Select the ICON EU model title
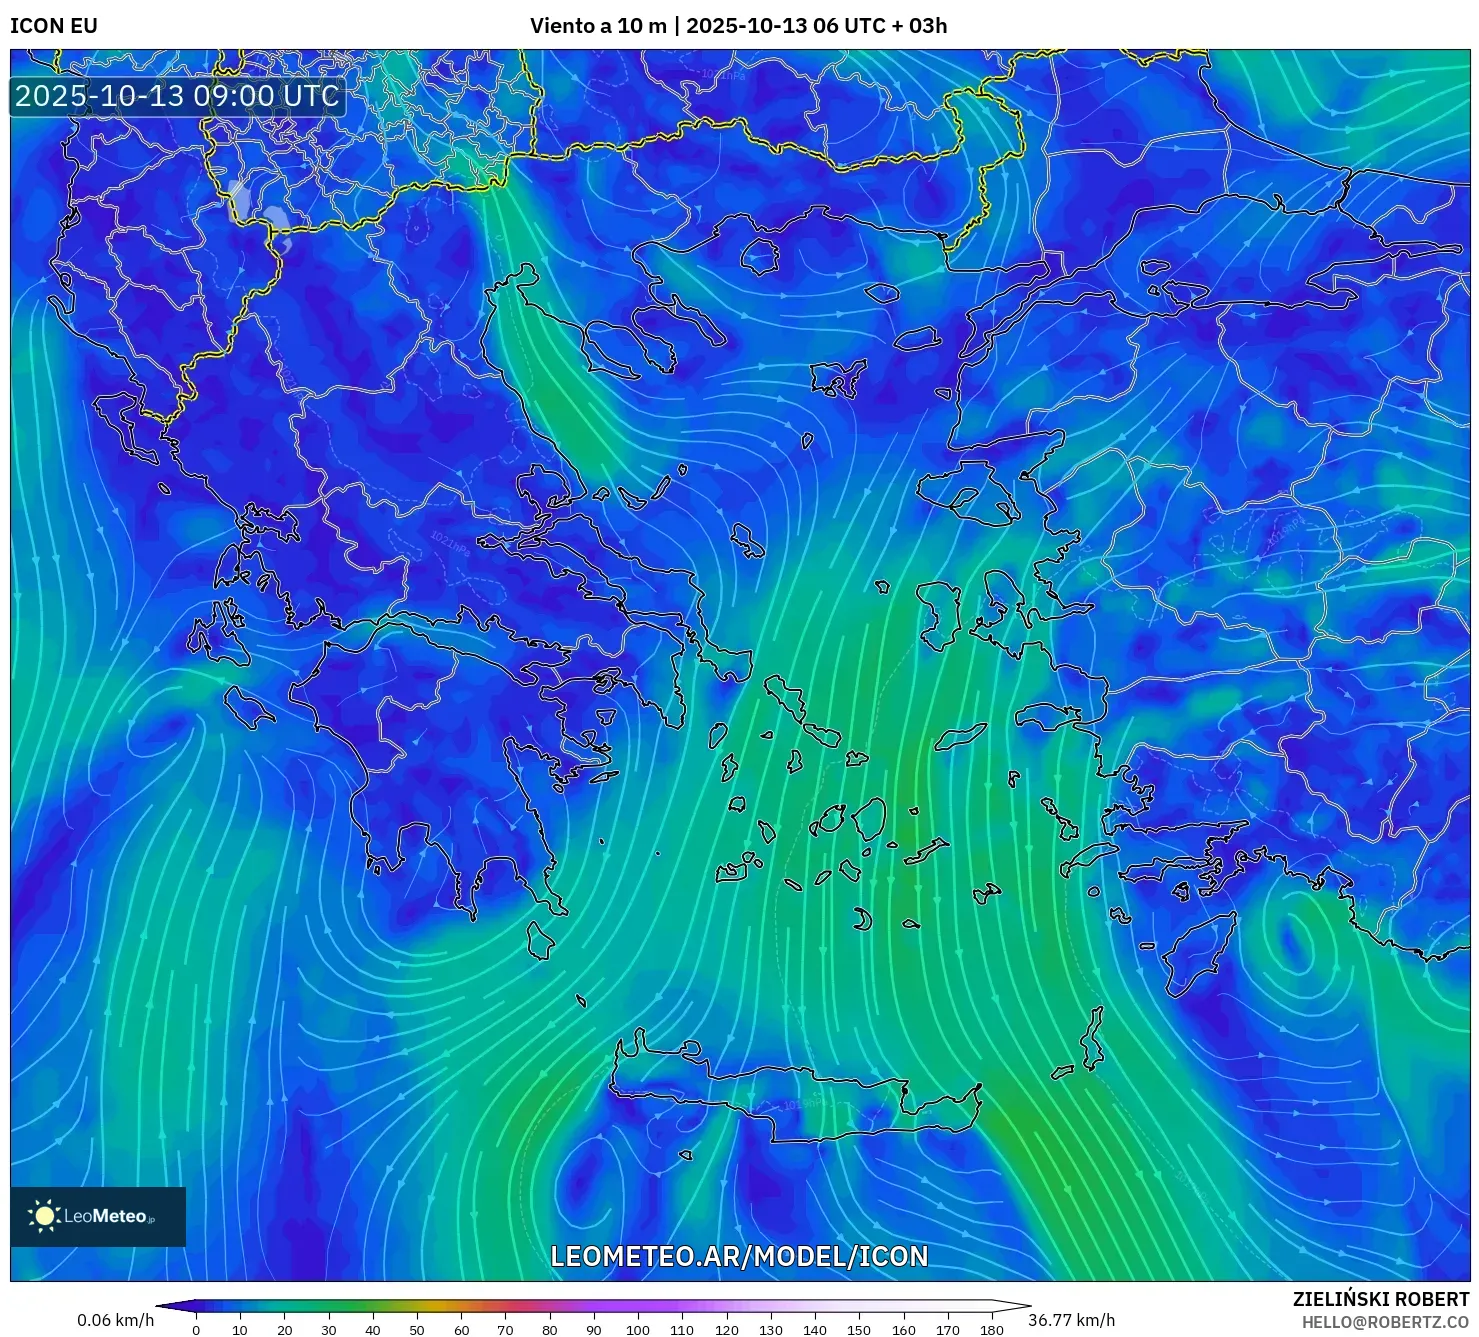Viewport: 1479px width, 1337px height. (x=54, y=26)
